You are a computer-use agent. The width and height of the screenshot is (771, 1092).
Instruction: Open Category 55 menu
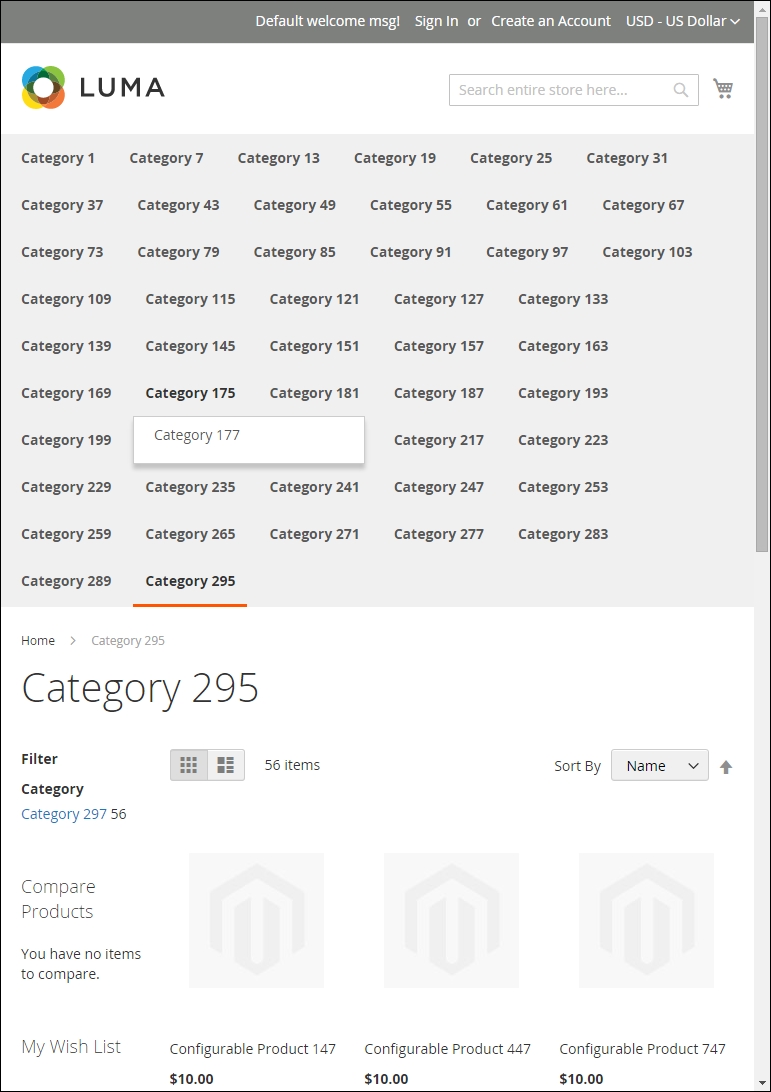411,205
